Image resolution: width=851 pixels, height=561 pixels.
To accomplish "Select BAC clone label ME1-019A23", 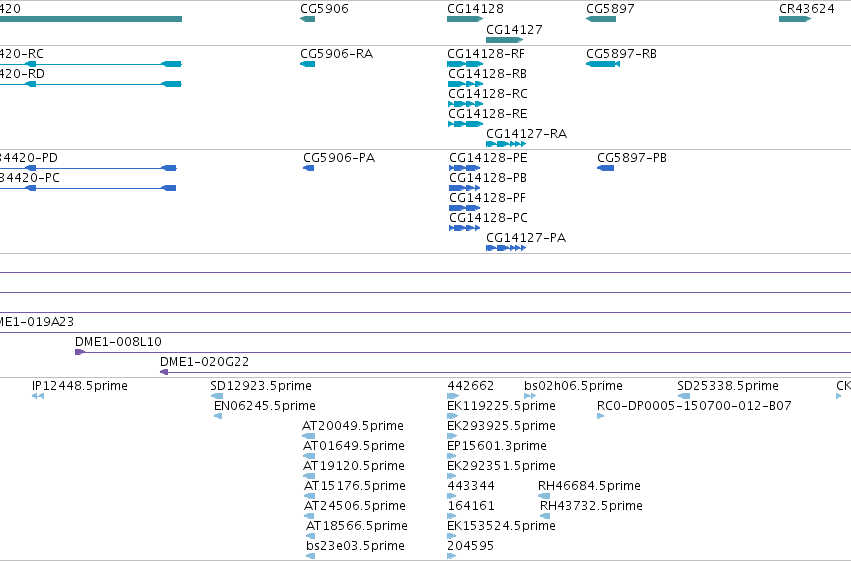I will (36, 322).
